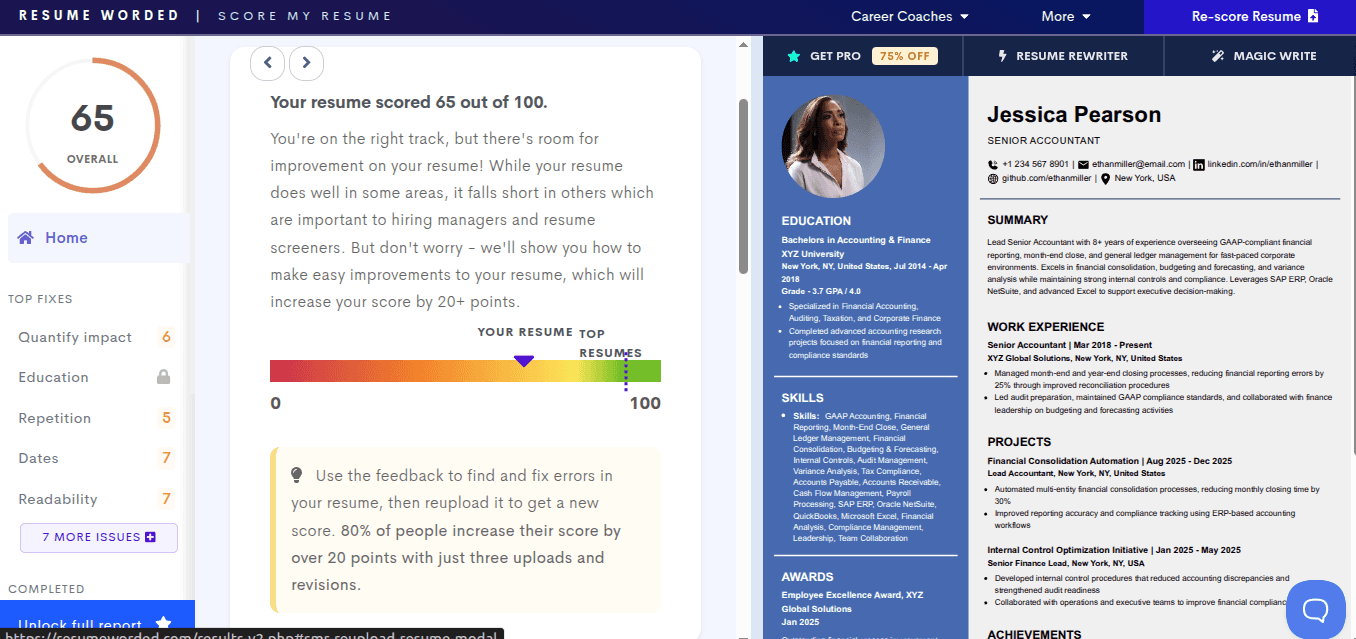Open the Readability fix item

pyautogui.click(x=96, y=499)
